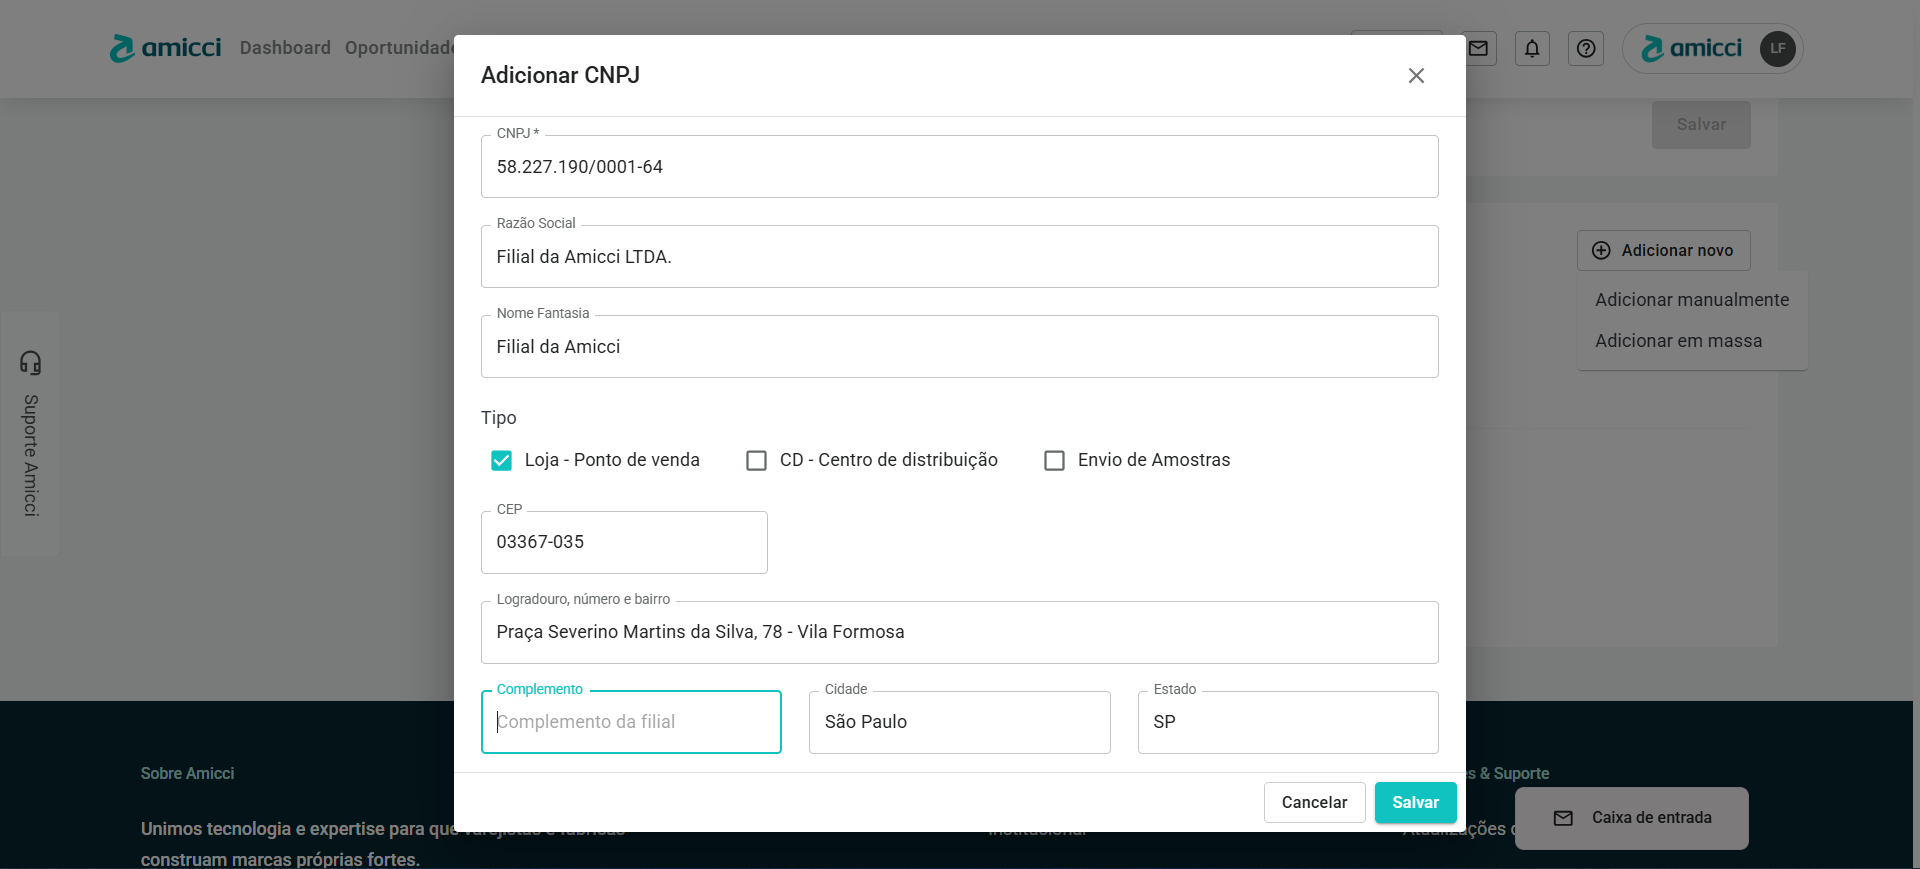The width and height of the screenshot is (1920, 869).
Task: Click the Amicci logo in top left
Action: (166, 48)
